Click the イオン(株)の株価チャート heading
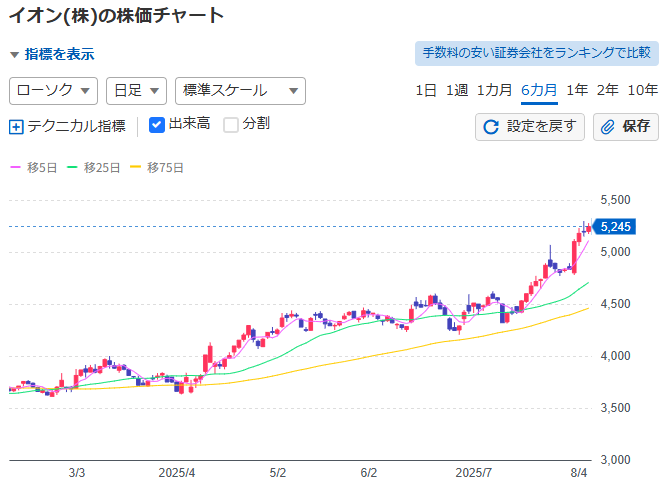Viewport: 665px width, 492px height. pyautogui.click(x=117, y=16)
